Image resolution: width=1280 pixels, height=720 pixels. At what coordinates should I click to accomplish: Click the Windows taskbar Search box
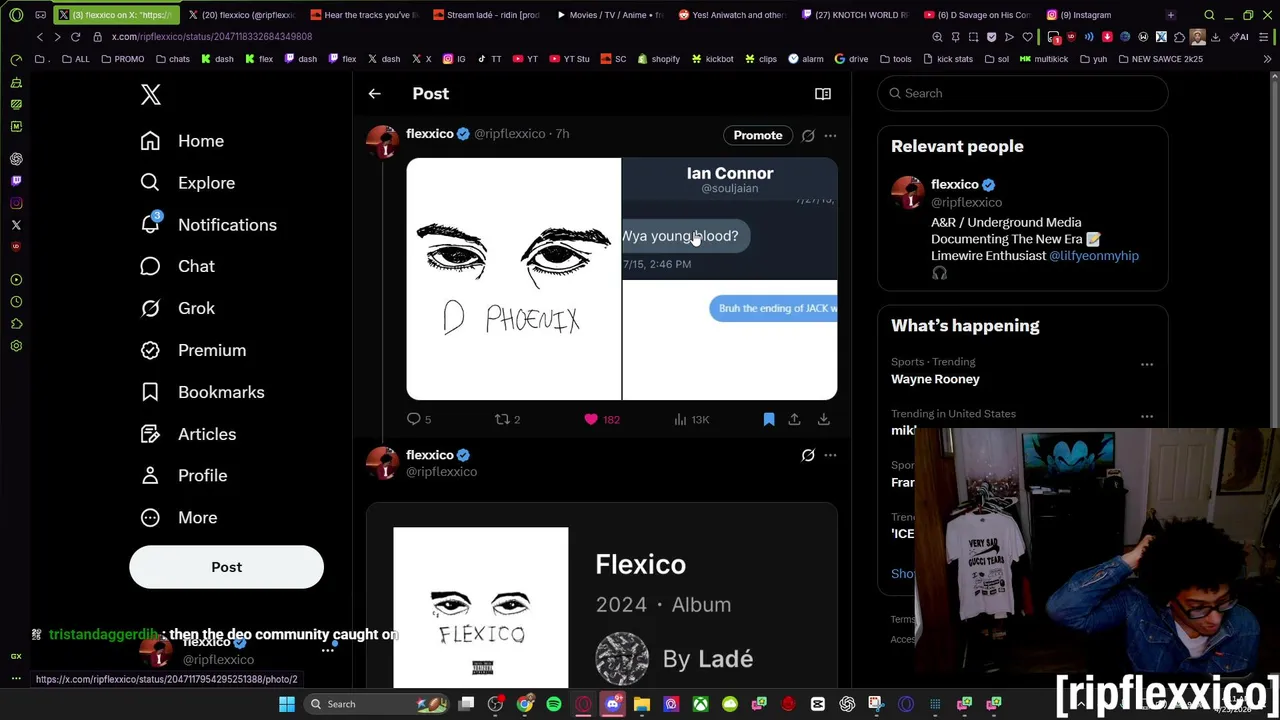pyautogui.click(x=376, y=704)
